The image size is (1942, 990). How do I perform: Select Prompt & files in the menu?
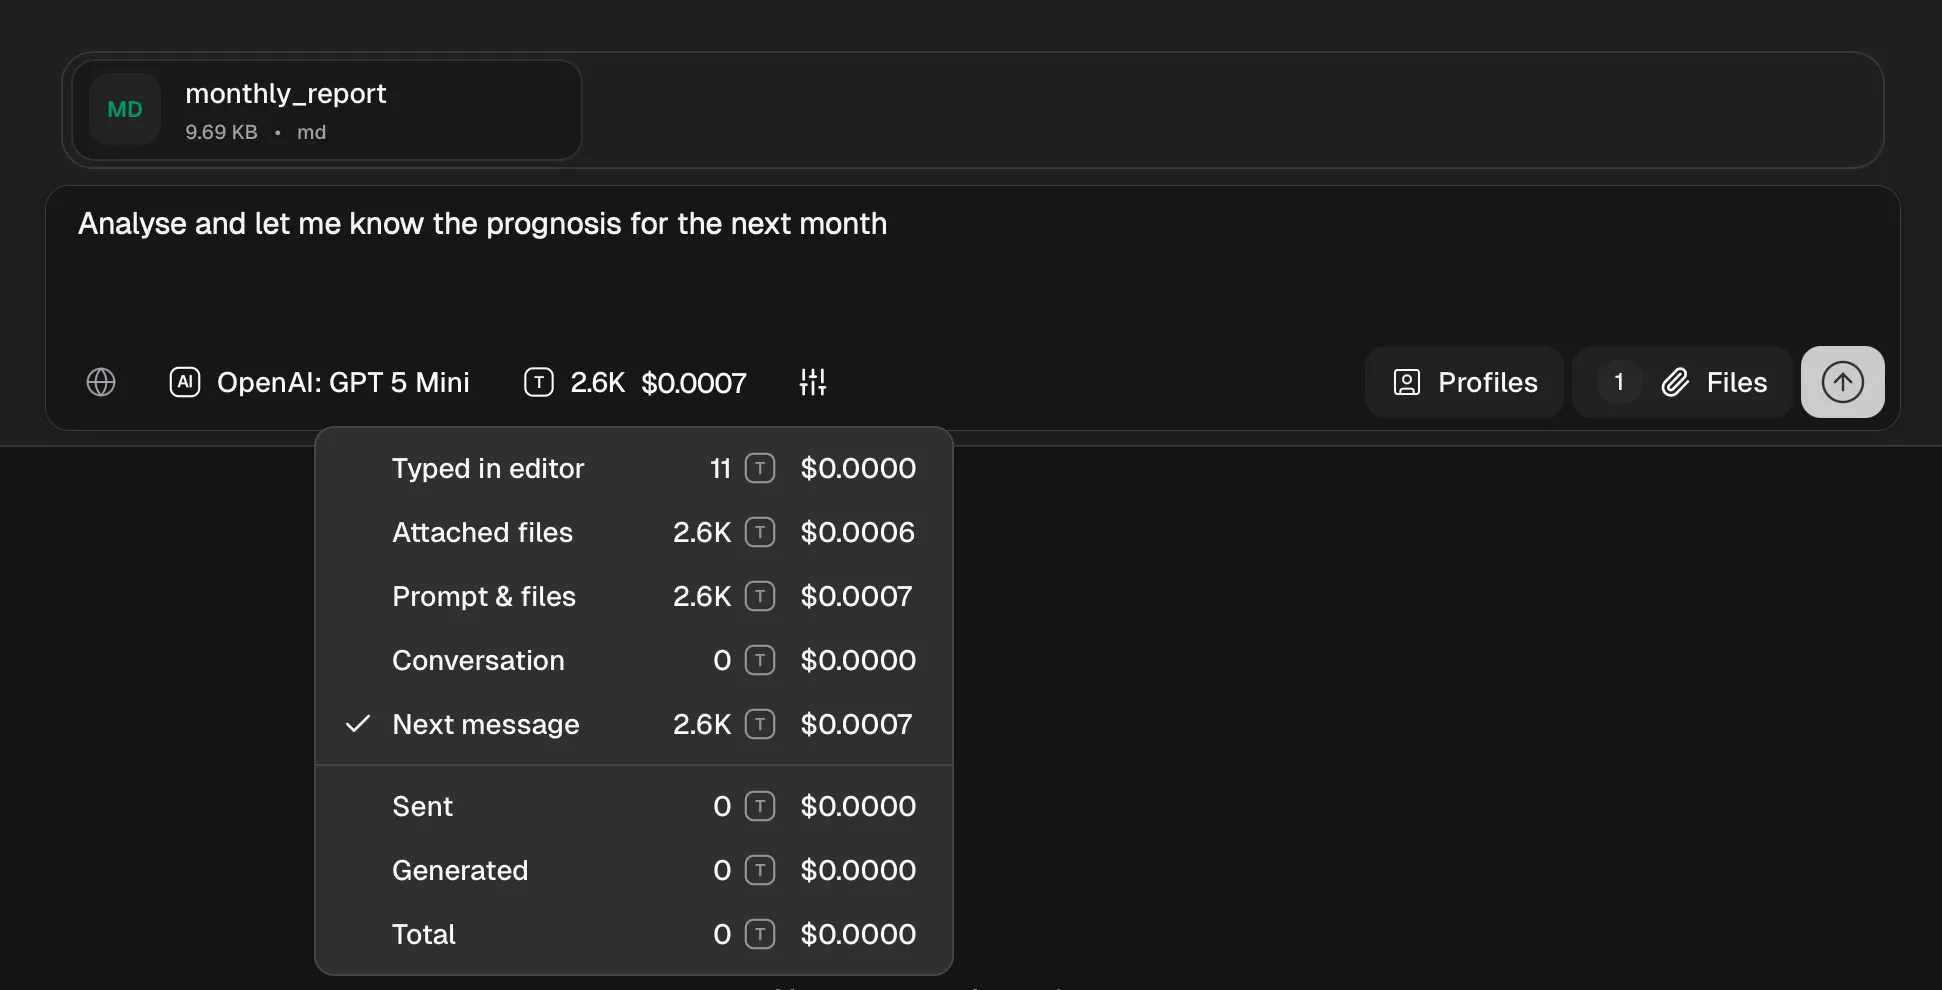[484, 596]
